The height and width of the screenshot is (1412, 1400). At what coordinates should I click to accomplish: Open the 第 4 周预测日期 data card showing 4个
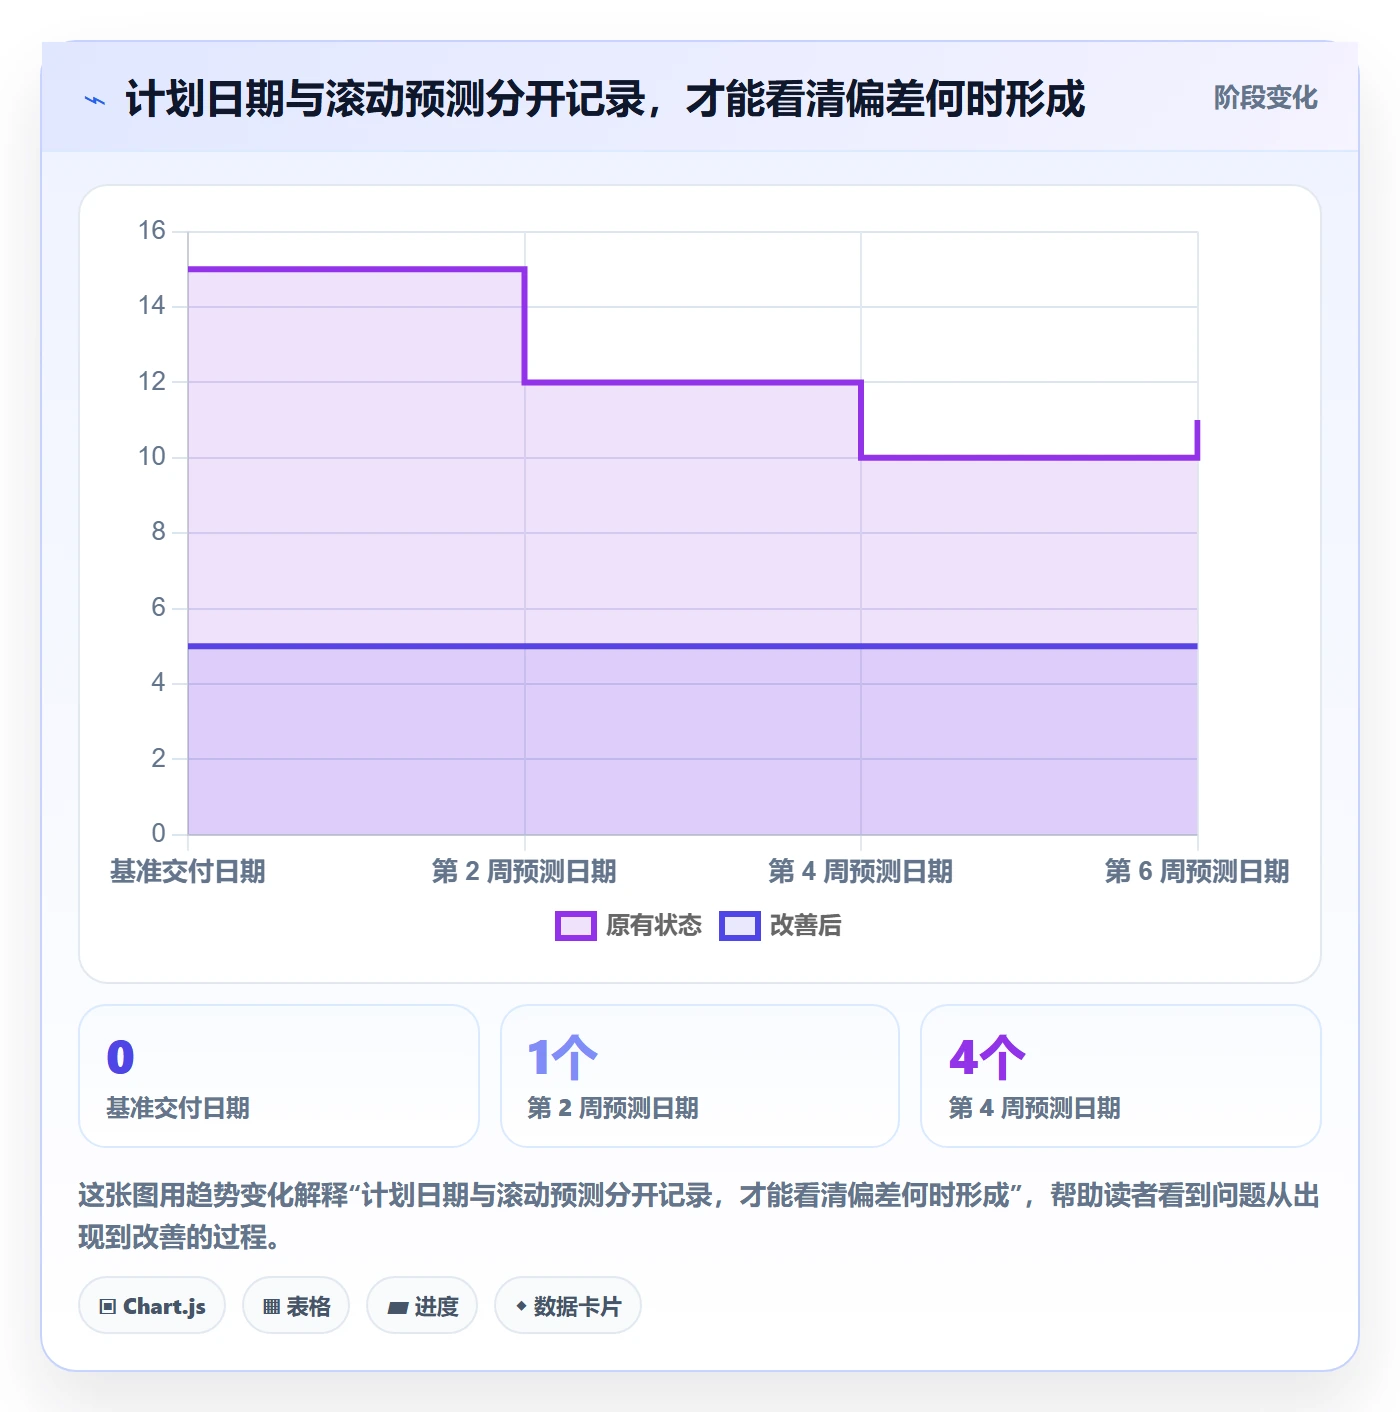1121,1076
